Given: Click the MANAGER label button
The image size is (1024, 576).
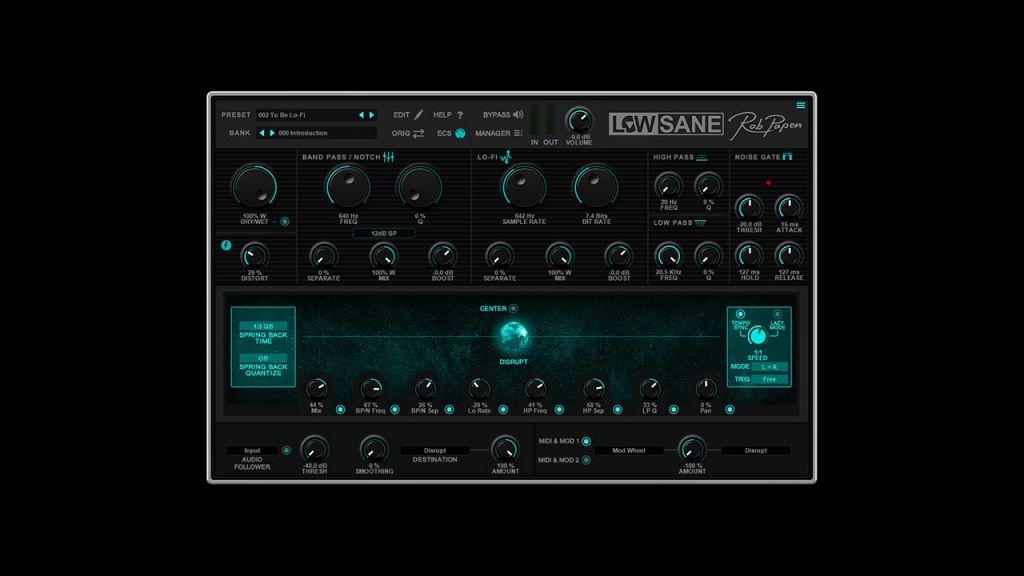Looking at the screenshot, I should tap(492, 133).
